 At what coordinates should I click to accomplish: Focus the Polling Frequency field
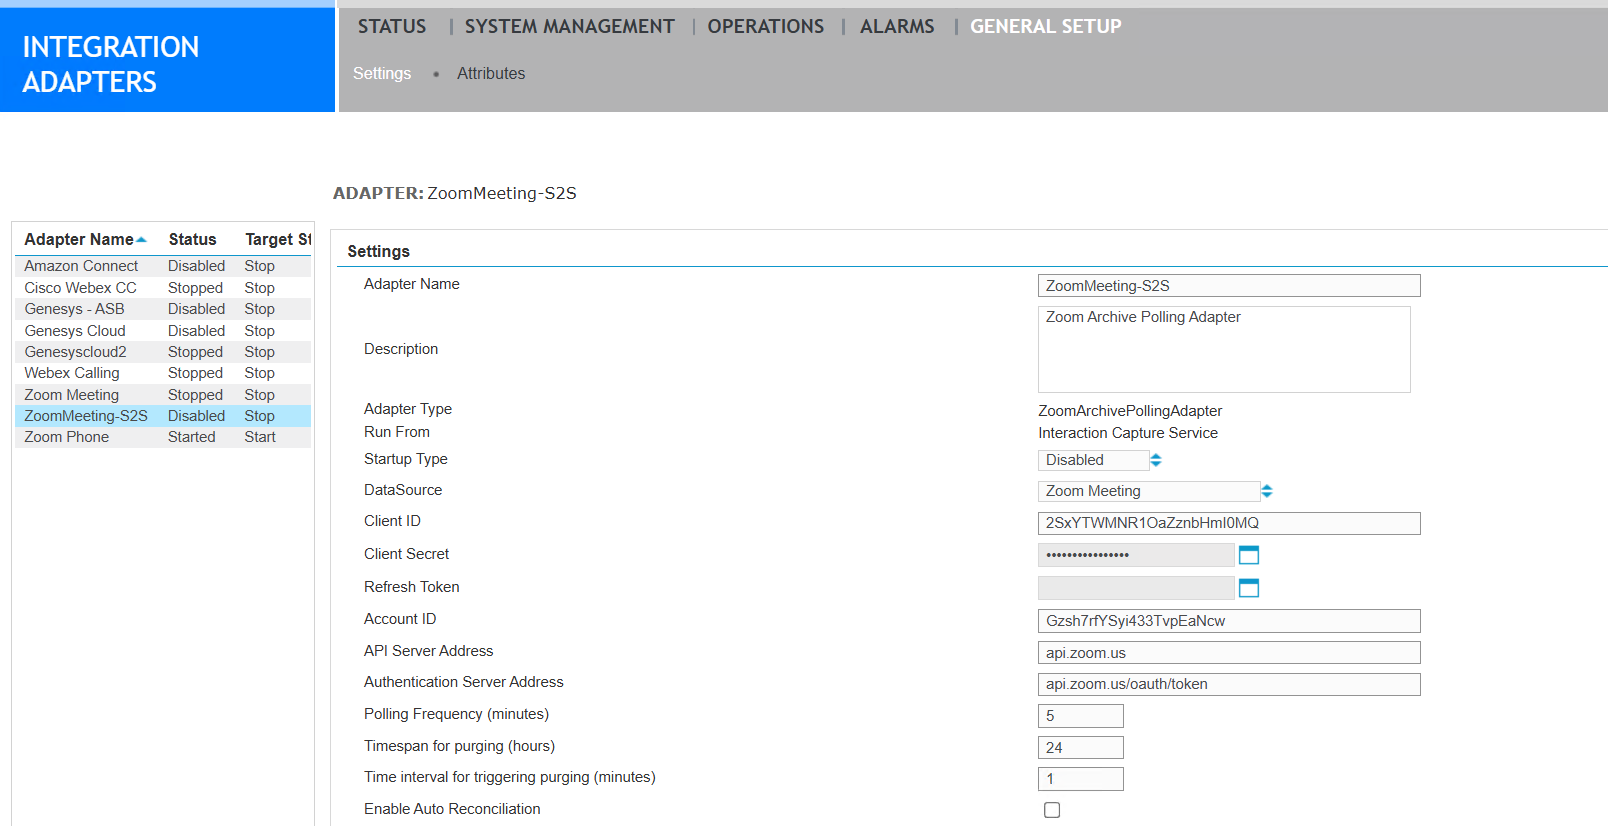click(x=1080, y=716)
